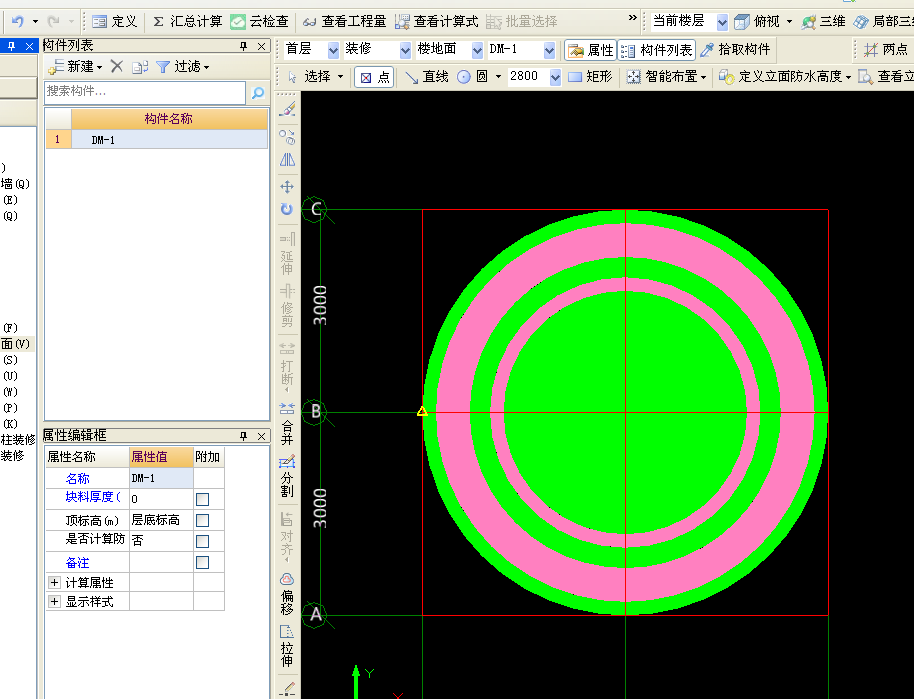The width and height of the screenshot is (914, 699).
Task: Tick the 备注 附加 checkbox
Action: 202,563
